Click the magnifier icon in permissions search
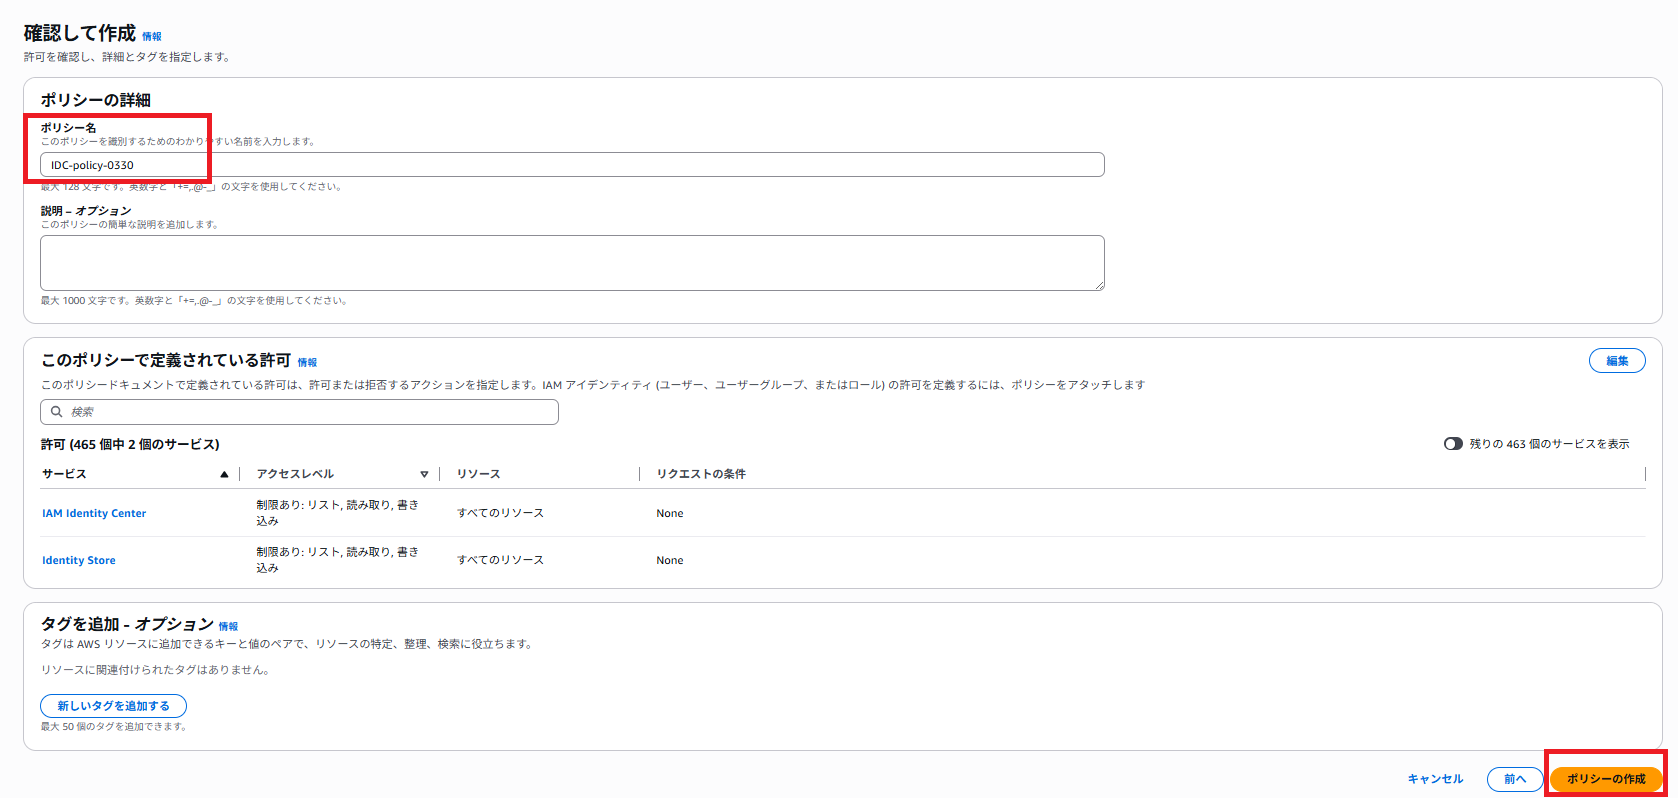Image resolution: width=1678 pixels, height=798 pixels. [57, 412]
